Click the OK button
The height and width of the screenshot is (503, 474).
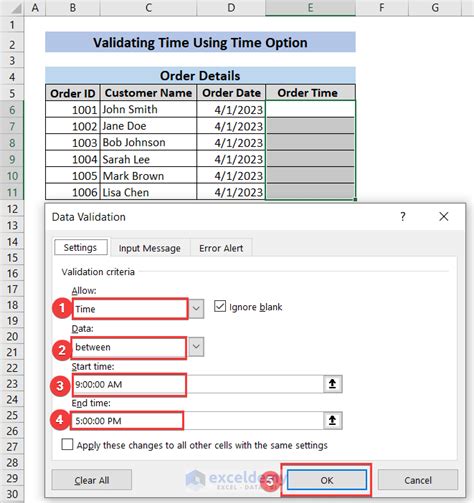coord(327,480)
